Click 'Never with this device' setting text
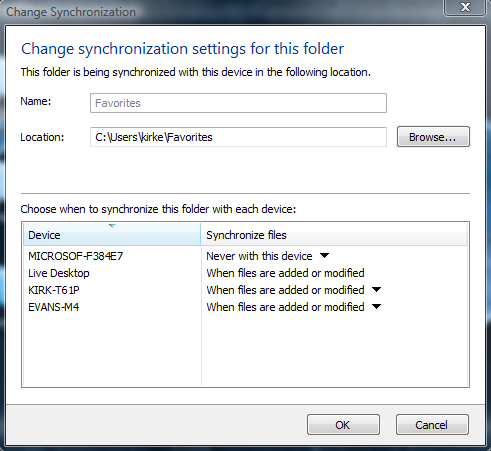Screen dimensions: 491x451 pos(259,256)
